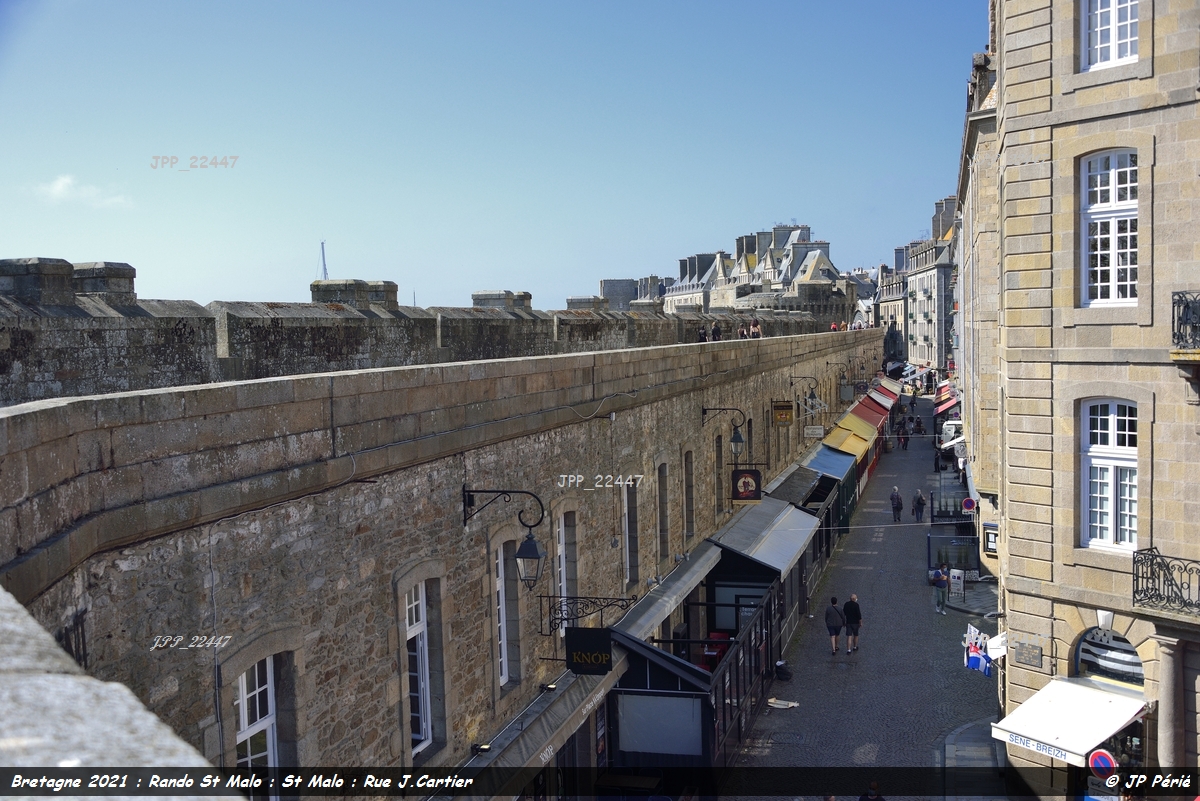Click the black 'KNOP' hanging shop sign
Screen dimensions: 1200x801
[590, 651]
